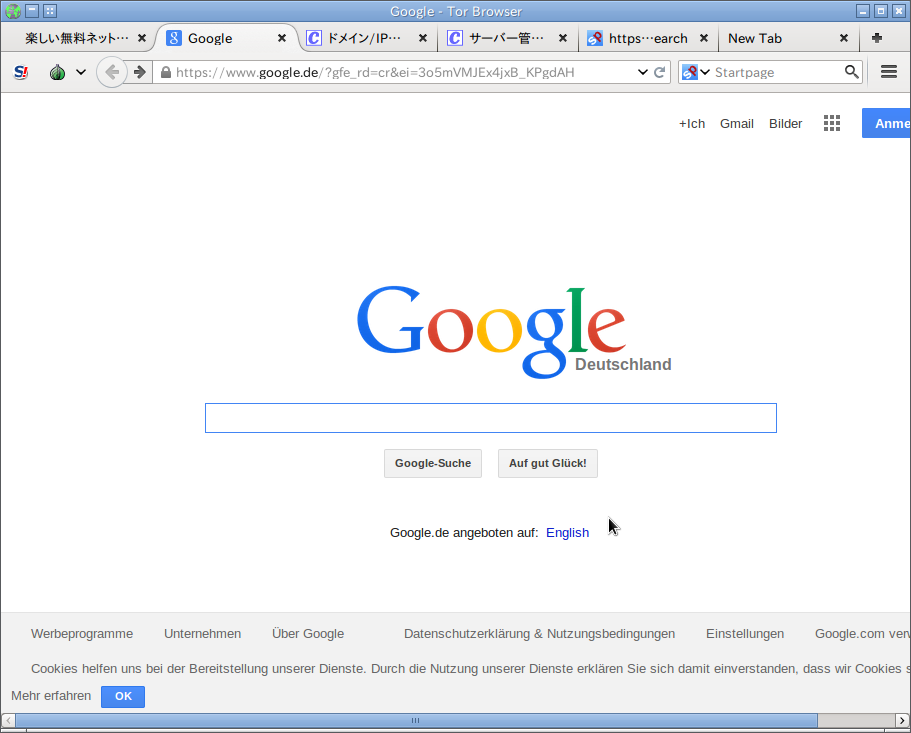Click the NoScript S! toolbar icon
The width and height of the screenshot is (911, 733).
(x=21, y=72)
